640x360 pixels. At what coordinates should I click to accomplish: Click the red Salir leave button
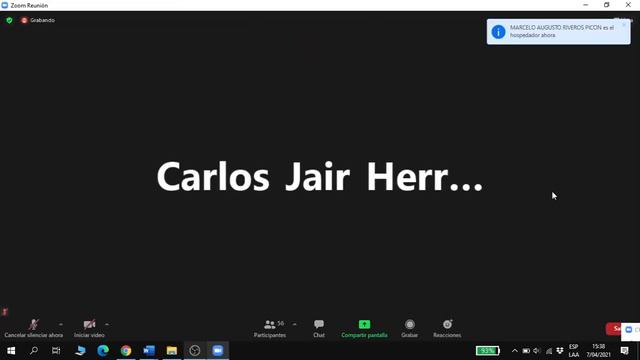click(614, 329)
